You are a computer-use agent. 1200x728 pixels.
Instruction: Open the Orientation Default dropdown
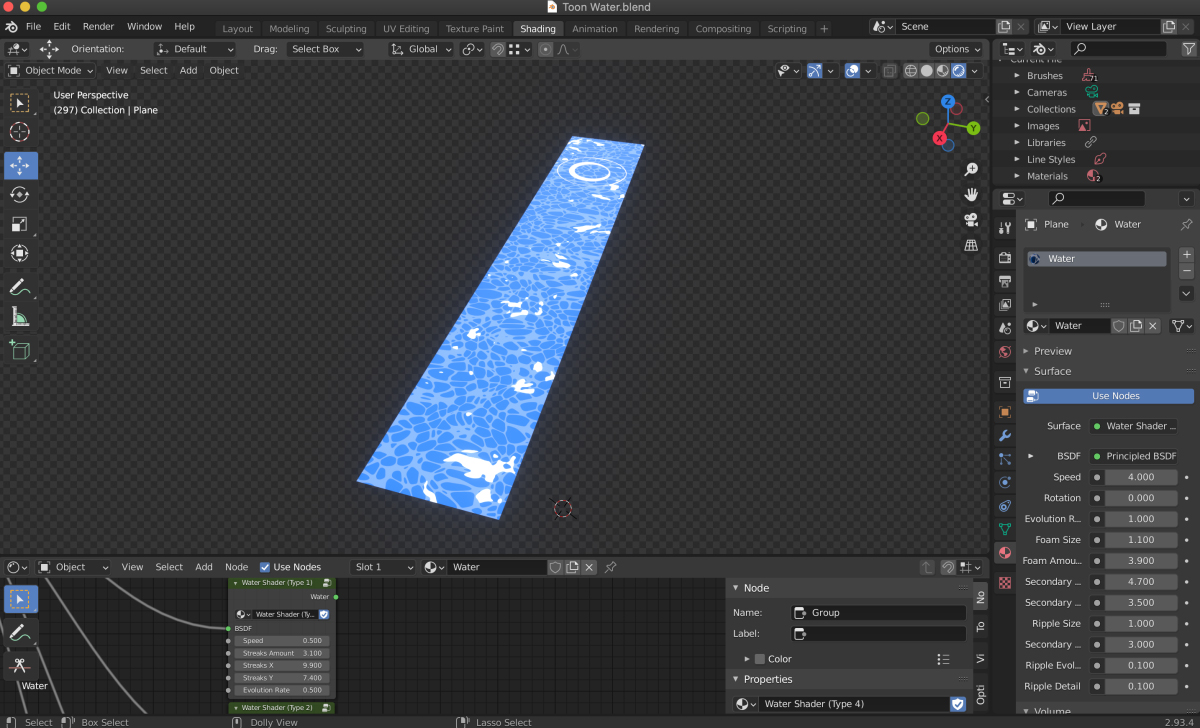tap(196, 49)
